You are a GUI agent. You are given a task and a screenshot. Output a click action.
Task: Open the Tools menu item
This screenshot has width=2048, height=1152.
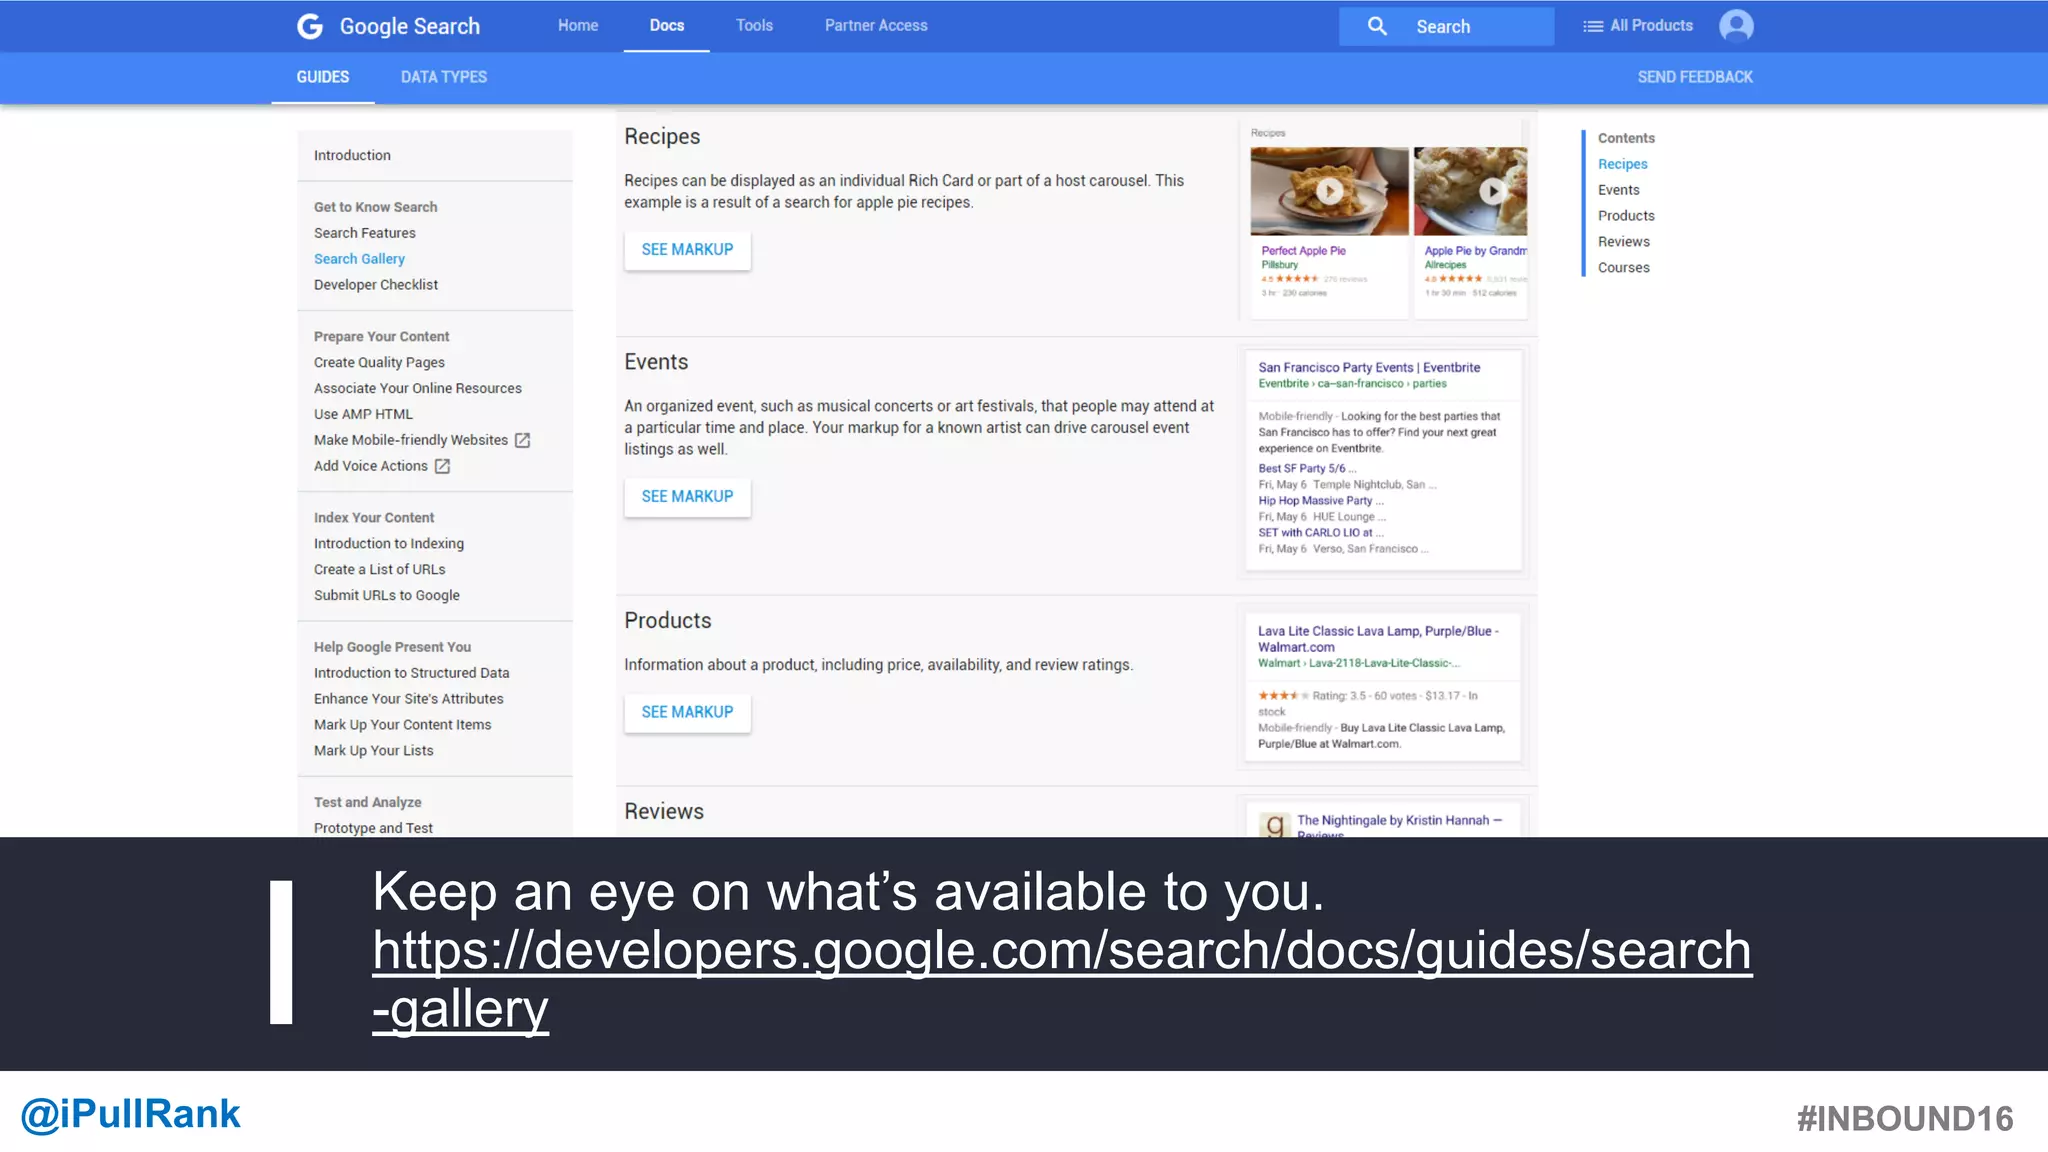click(x=754, y=26)
